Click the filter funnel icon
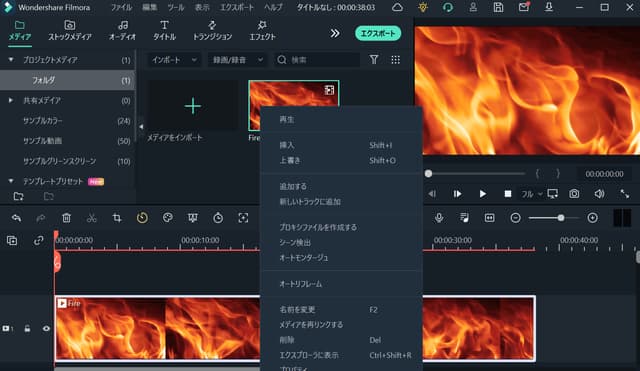This screenshot has width=640, height=371. [x=374, y=60]
